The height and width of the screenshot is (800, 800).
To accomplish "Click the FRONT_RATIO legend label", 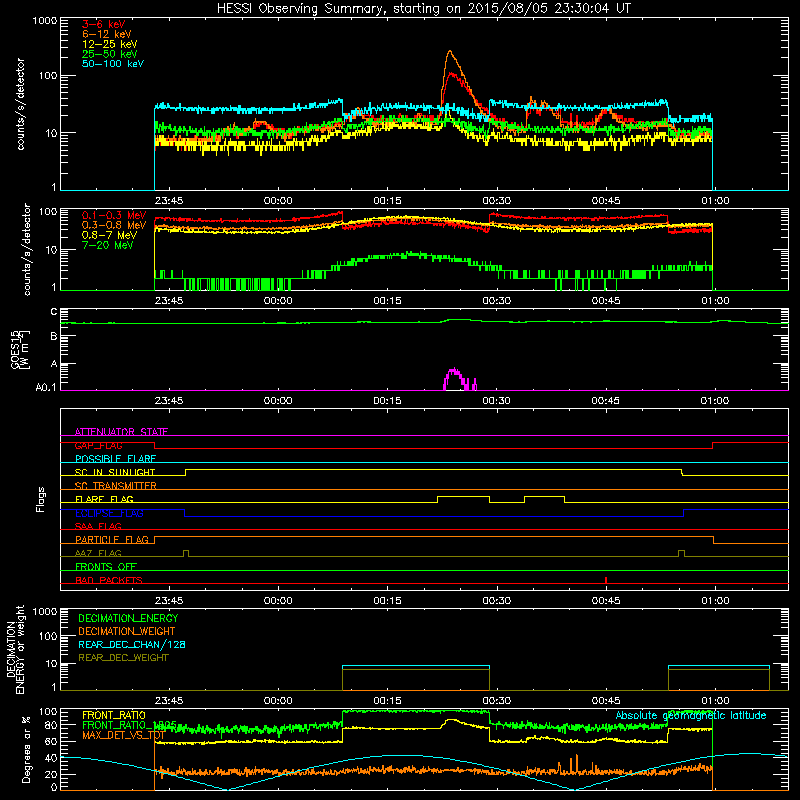I will click(113, 715).
